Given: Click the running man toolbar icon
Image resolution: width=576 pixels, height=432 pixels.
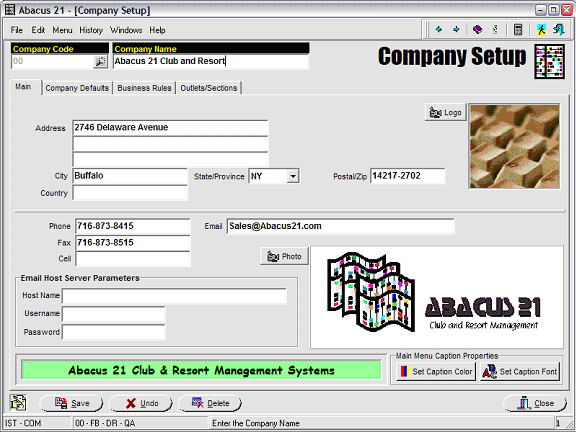Looking at the screenshot, I should tap(541, 29).
